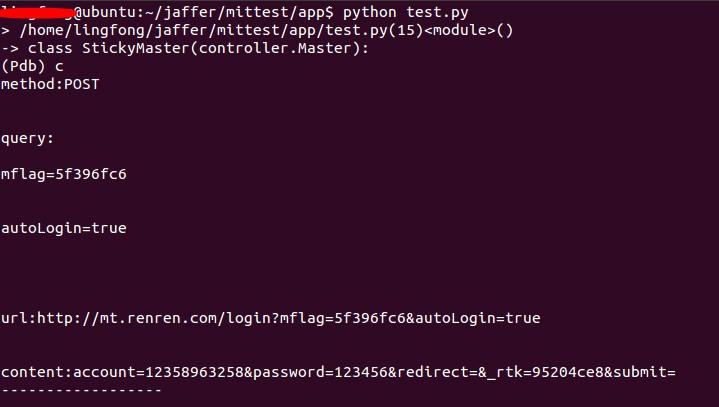Screen dimensions: 719x407
Task: Click the dashed separator line at bottom
Action: tap(80, 390)
